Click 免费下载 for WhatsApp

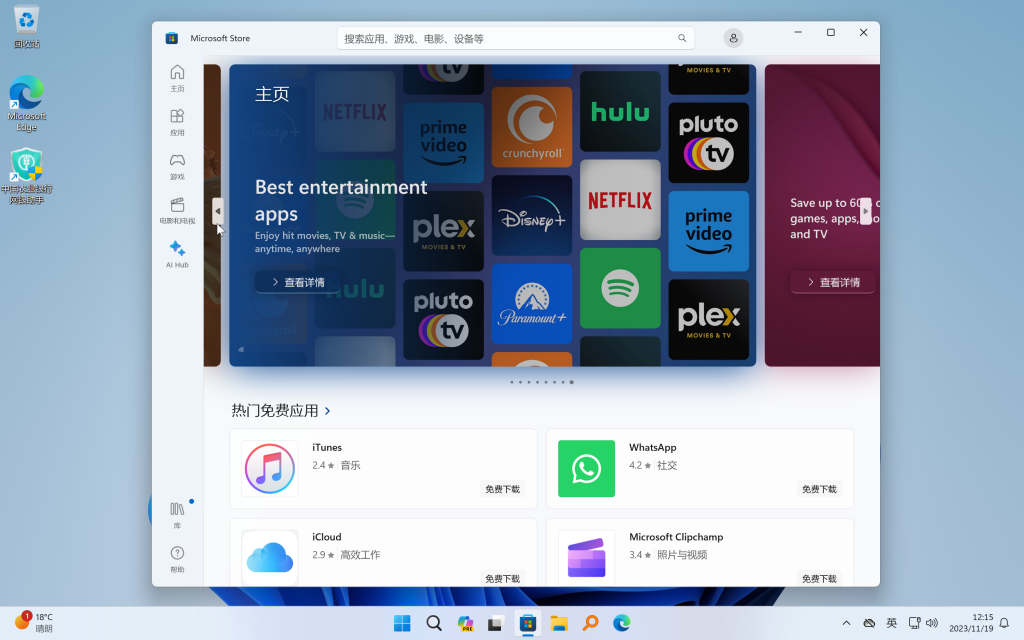click(819, 489)
